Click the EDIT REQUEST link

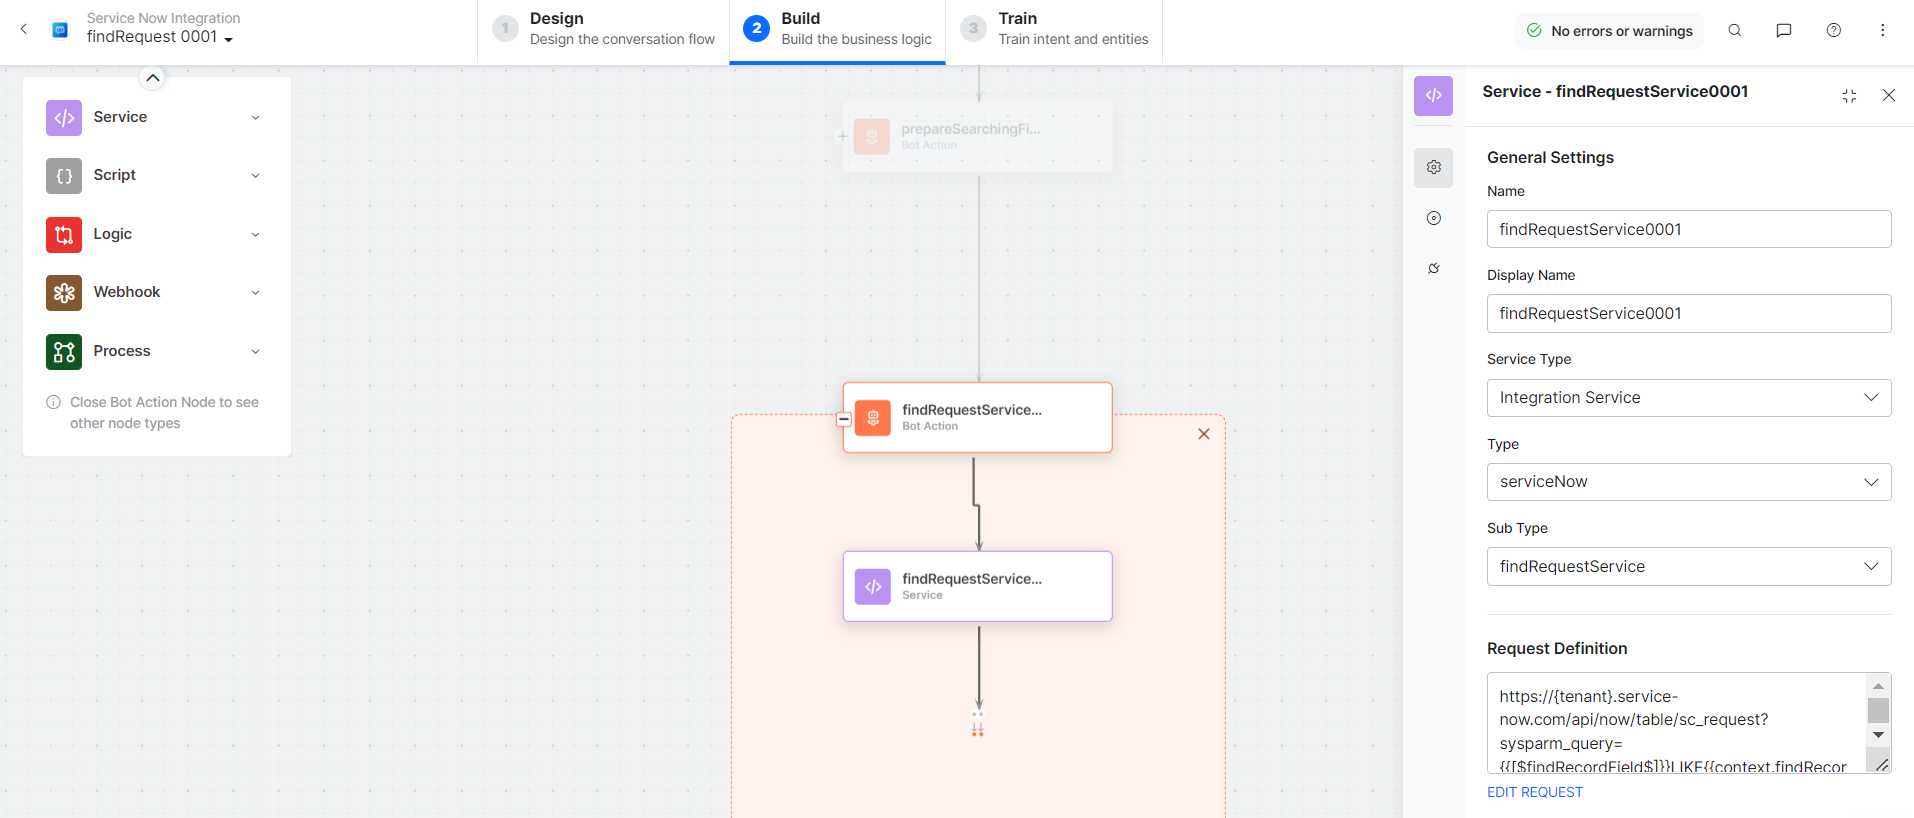[1534, 792]
